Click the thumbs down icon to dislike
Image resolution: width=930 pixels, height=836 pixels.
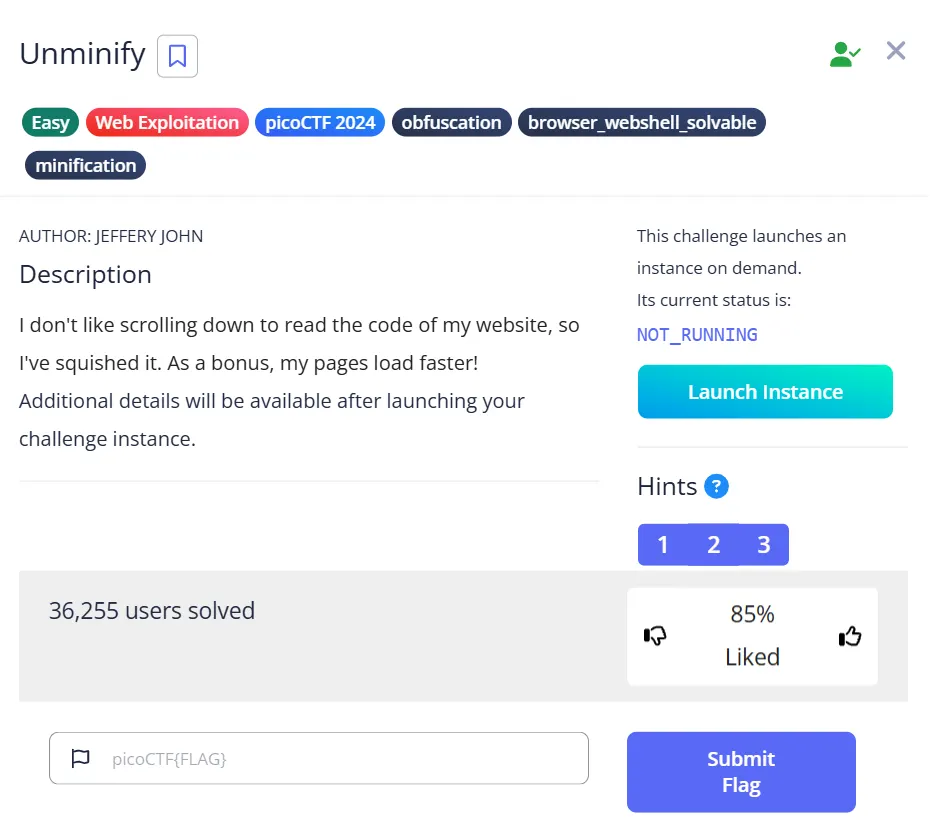point(657,635)
